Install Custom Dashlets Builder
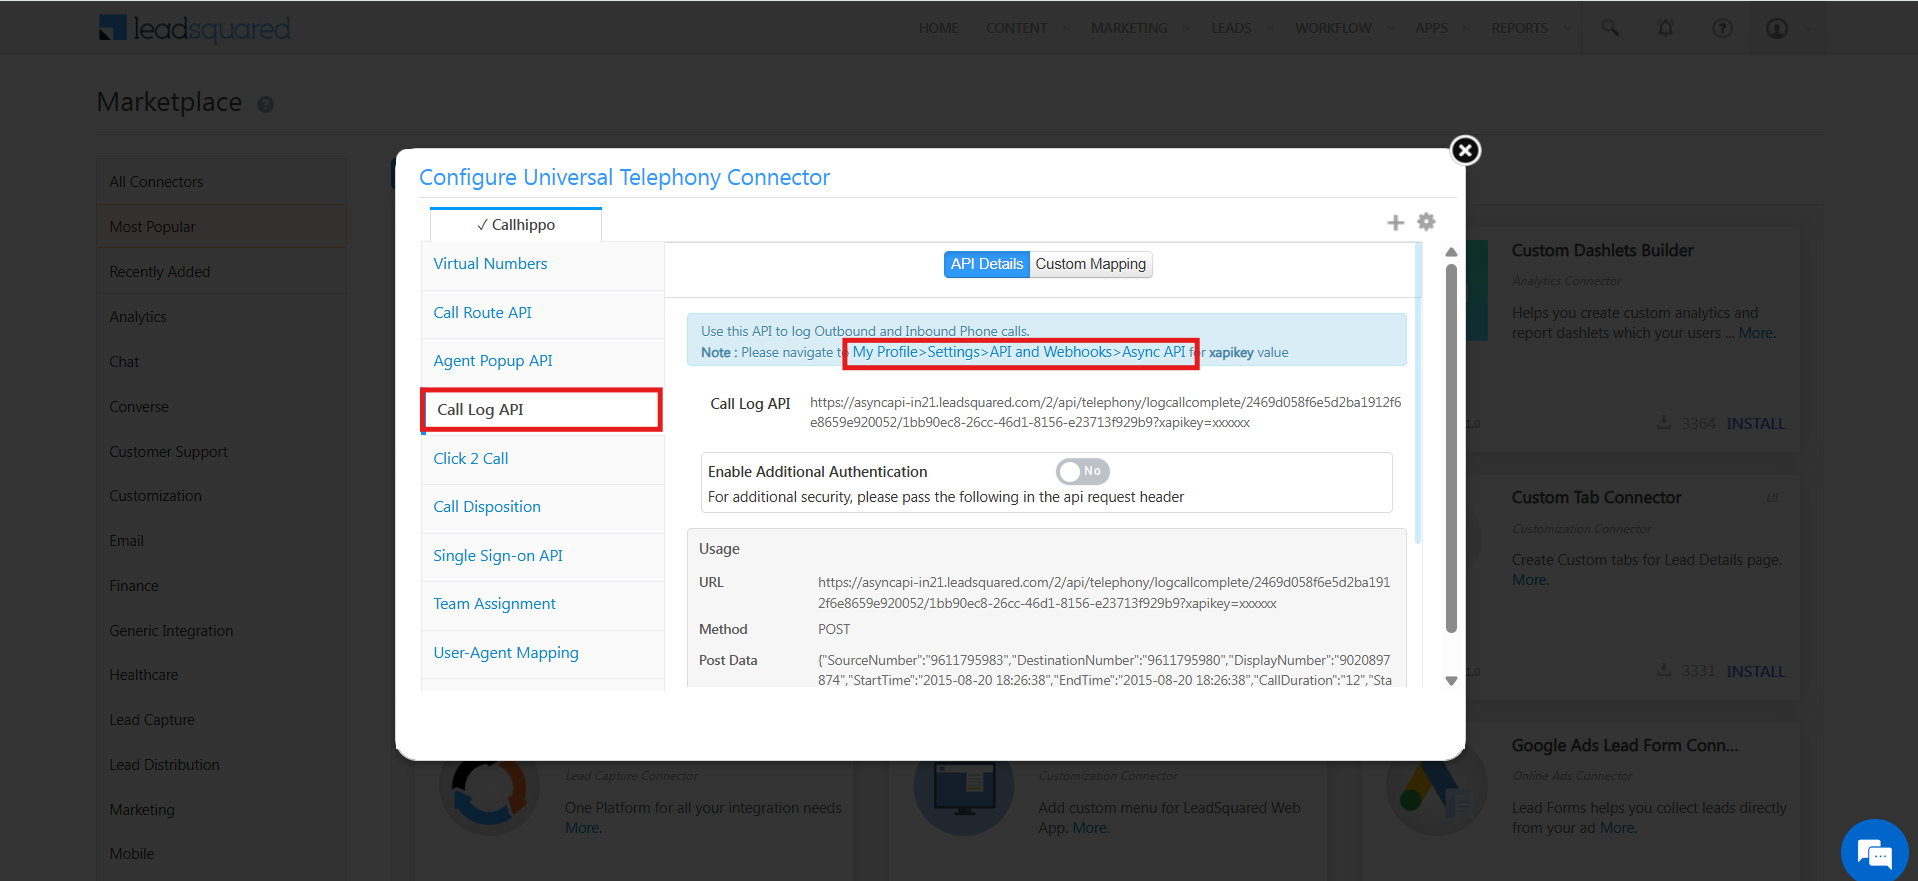Image resolution: width=1918 pixels, height=881 pixels. click(1755, 424)
